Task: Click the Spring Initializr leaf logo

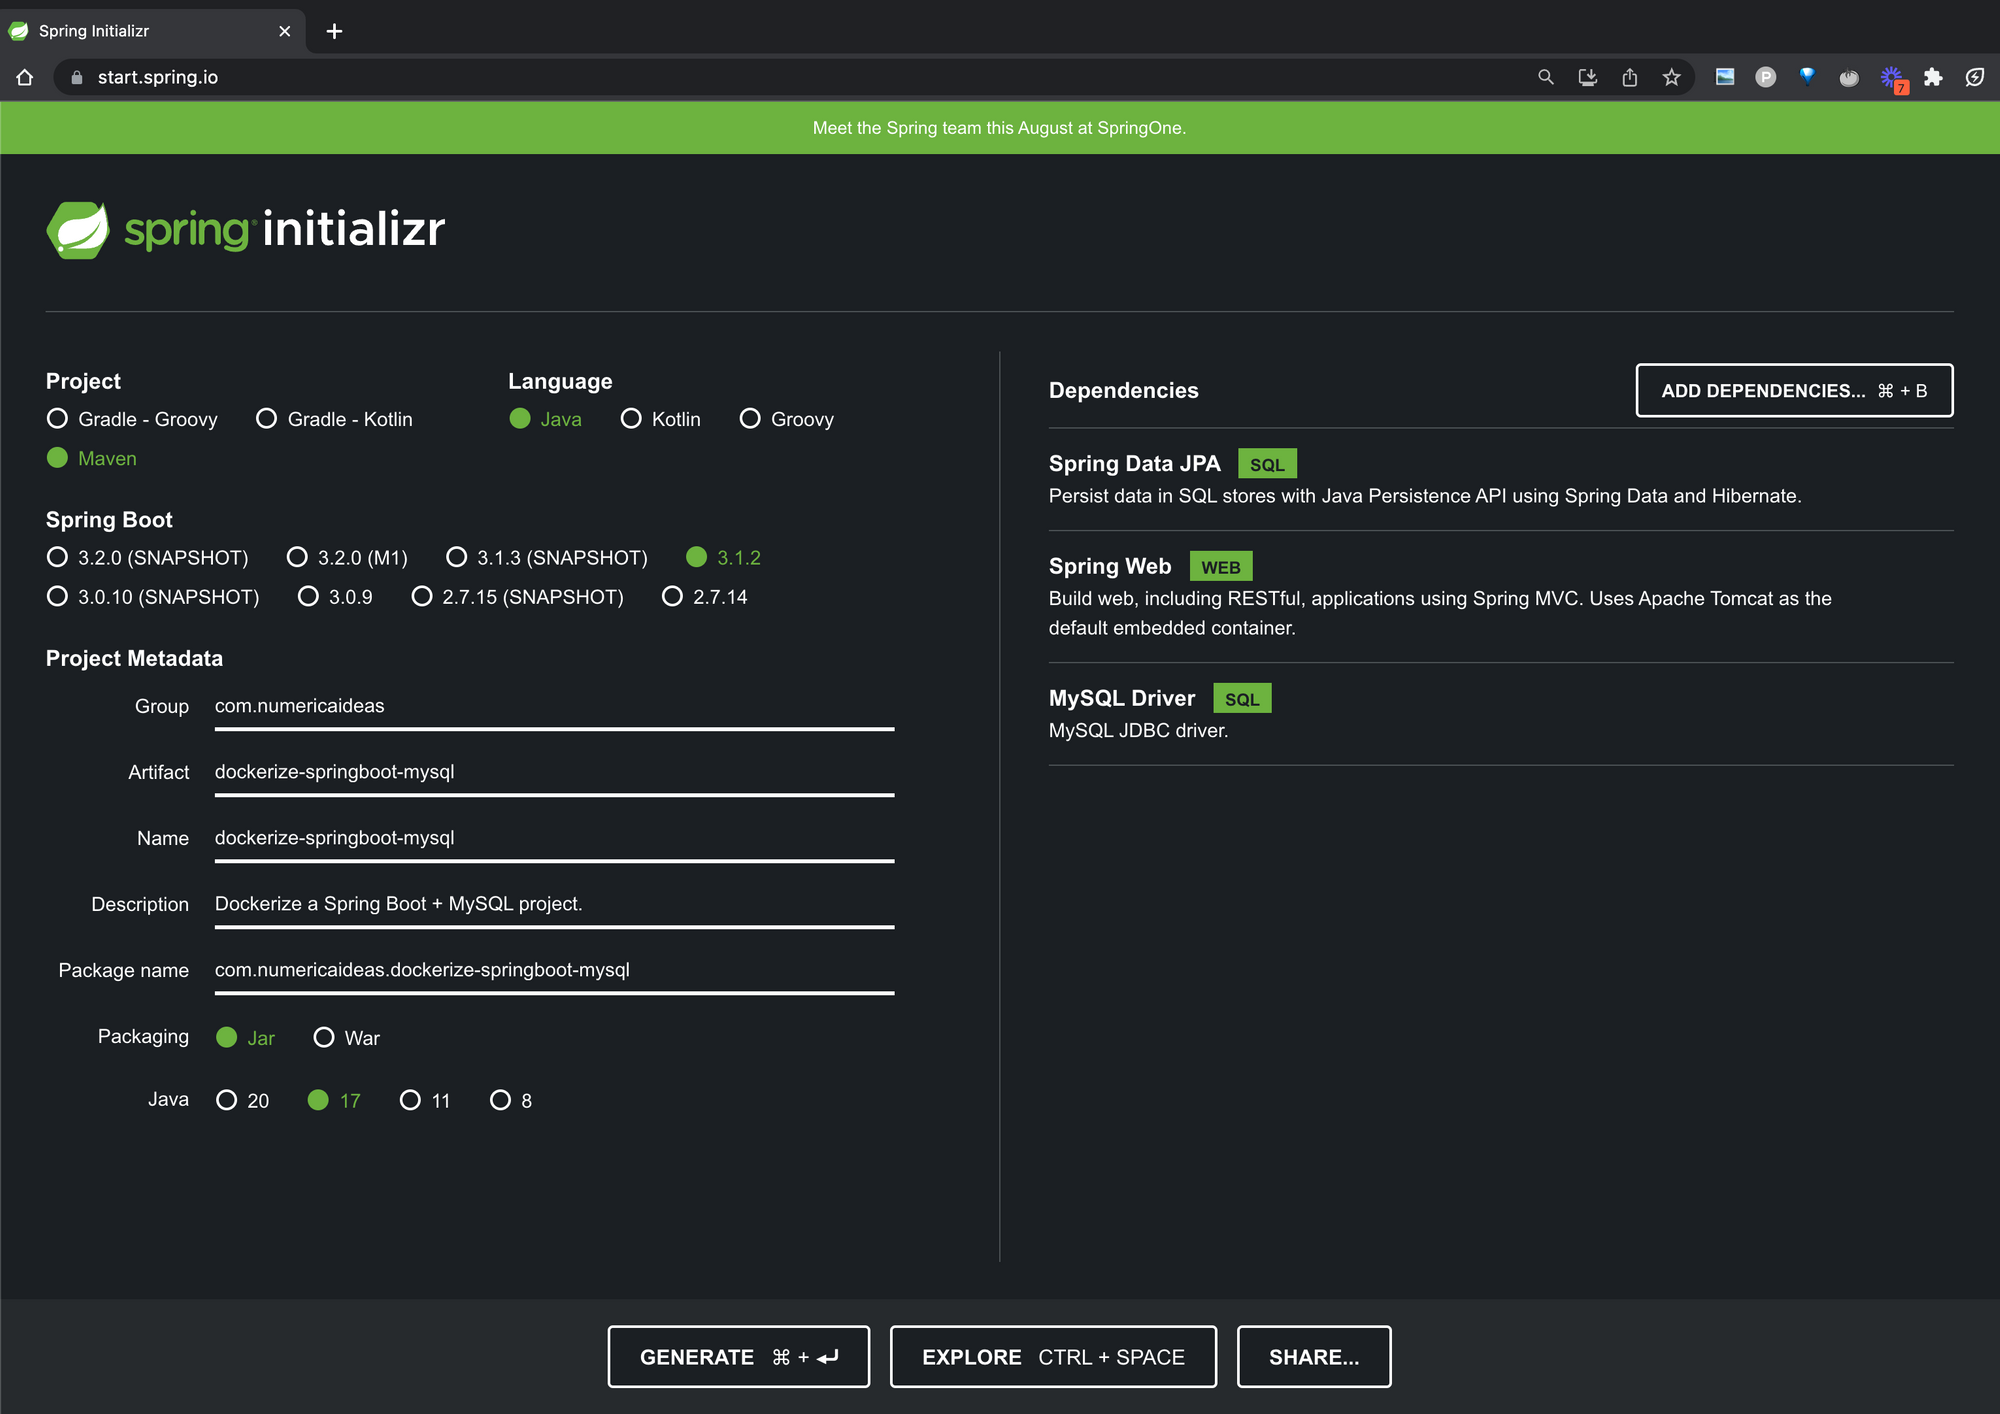Action: click(78, 230)
